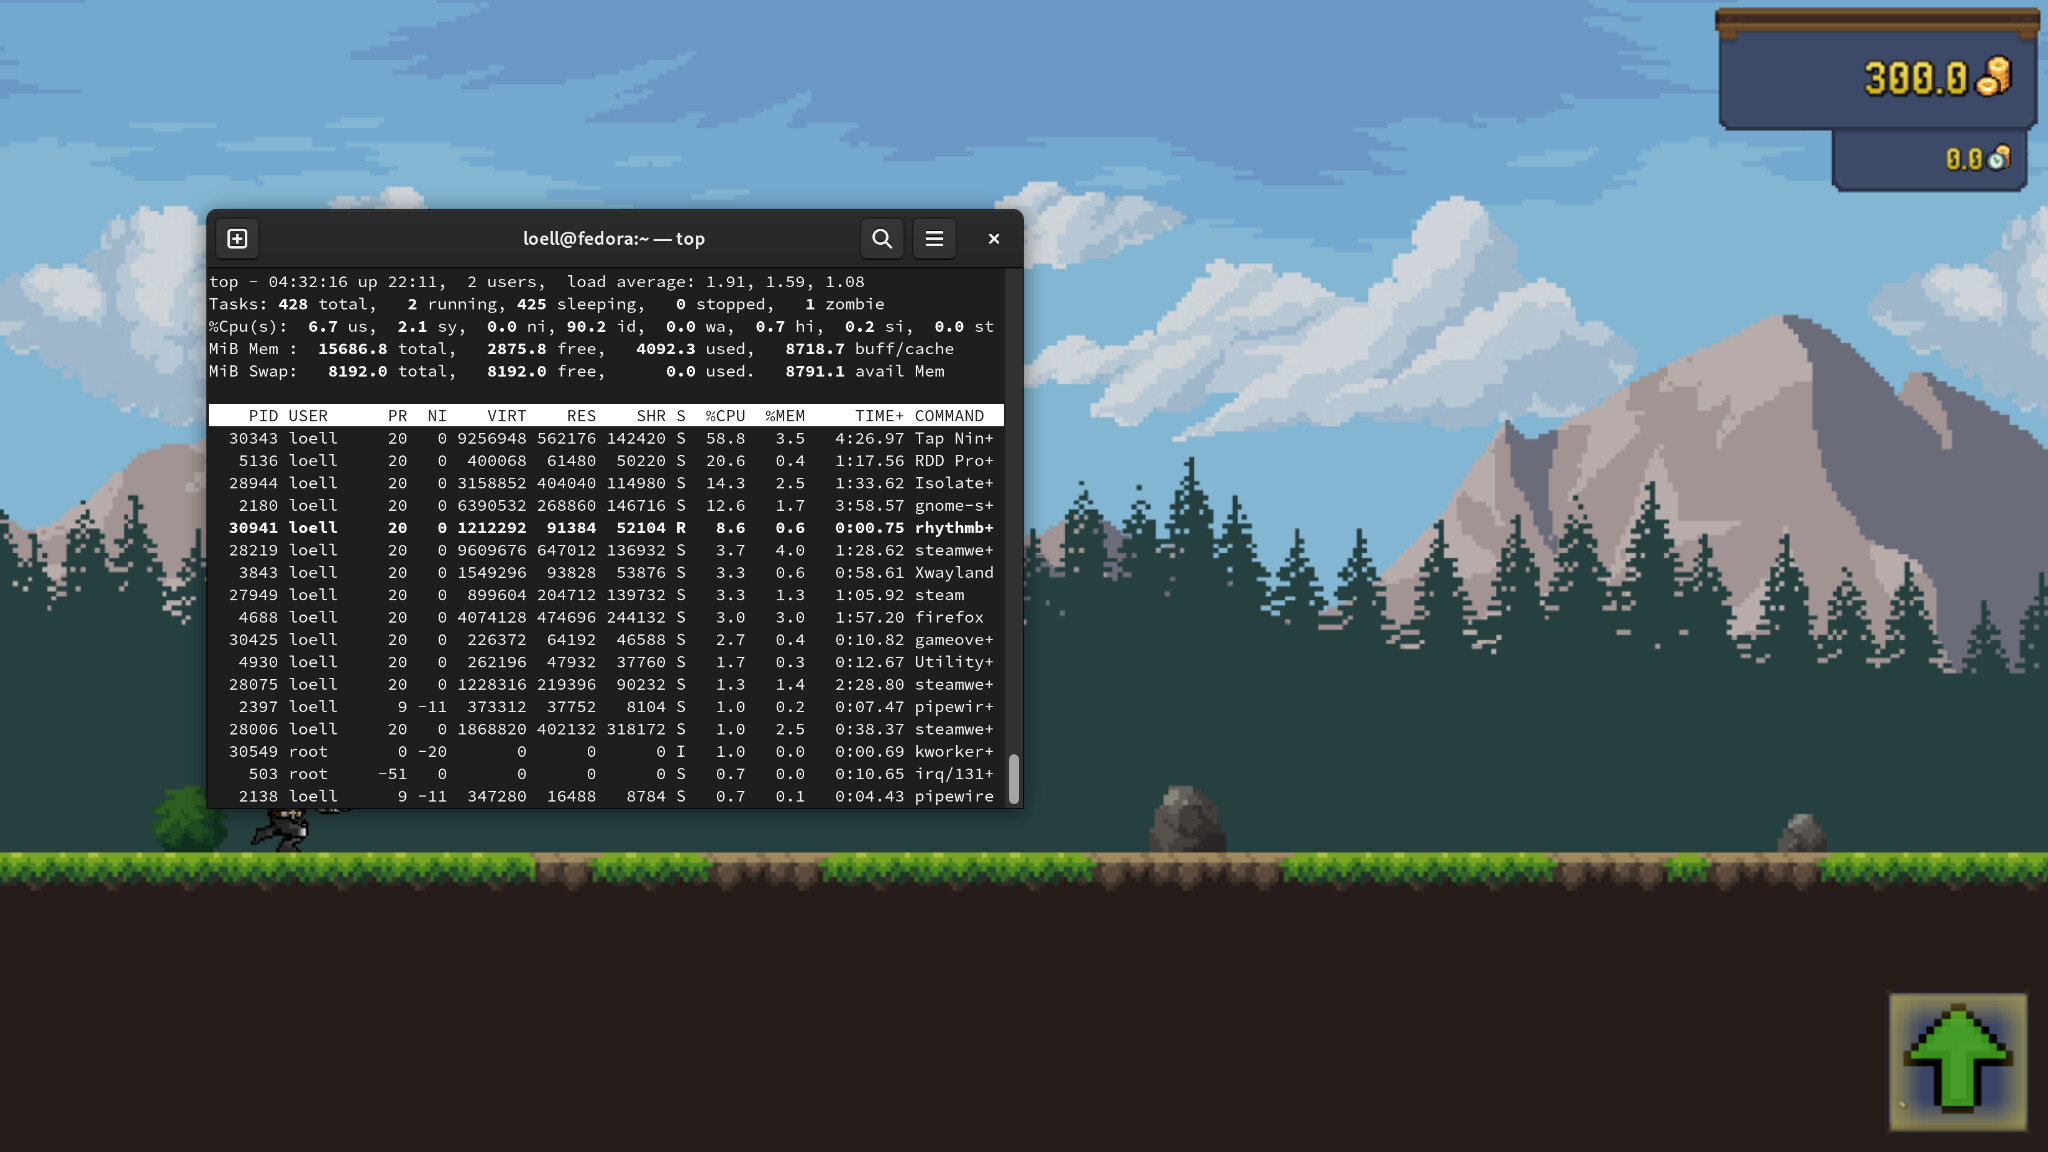Open terminal search with magnifier icon
2048x1152 pixels.
click(x=881, y=239)
